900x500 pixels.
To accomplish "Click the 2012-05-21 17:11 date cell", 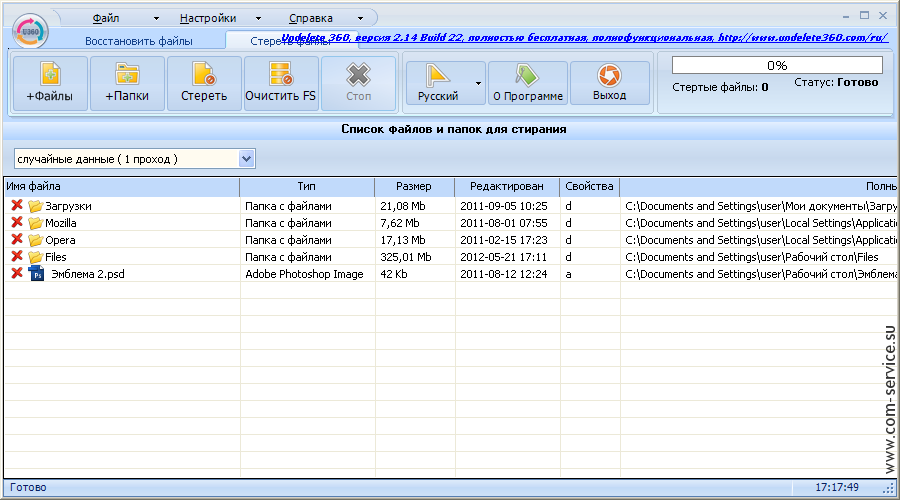I will point(503,257).
